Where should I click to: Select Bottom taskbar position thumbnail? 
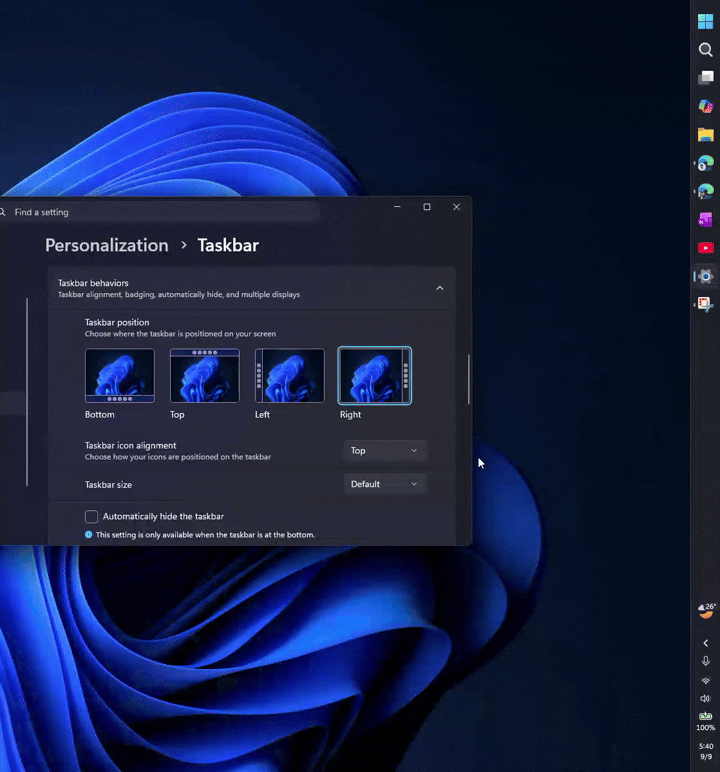(120, 375)
